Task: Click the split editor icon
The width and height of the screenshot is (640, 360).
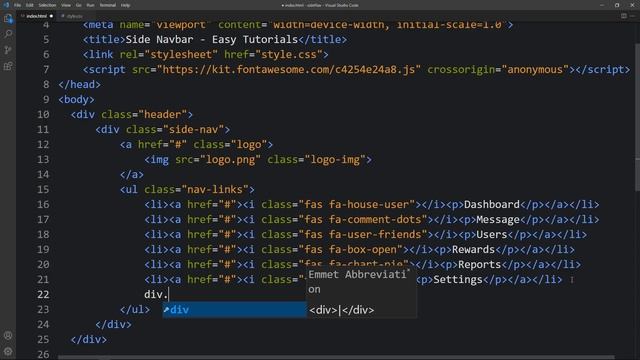Action: [624, 16]
